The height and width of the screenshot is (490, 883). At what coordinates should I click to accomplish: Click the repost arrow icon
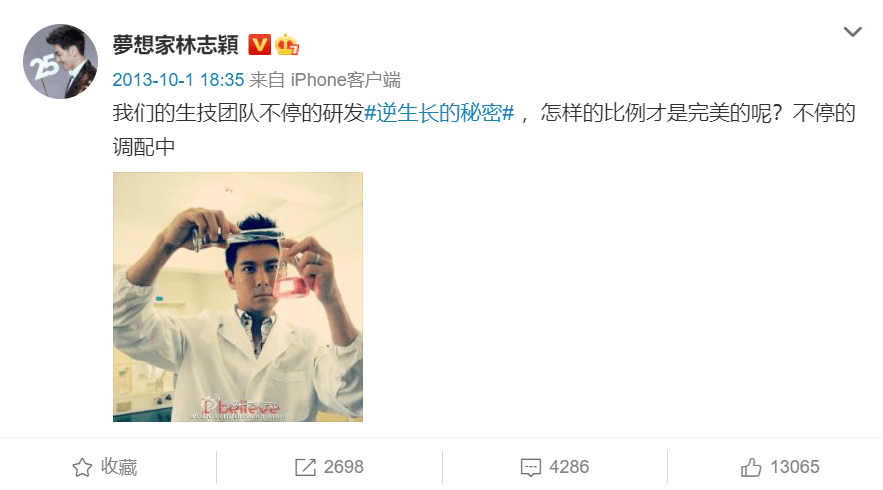click(305, 467)
